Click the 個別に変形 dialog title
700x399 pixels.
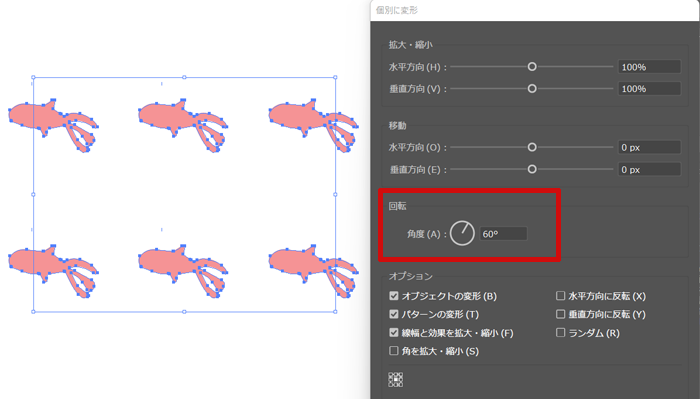[x=397, y=10]
